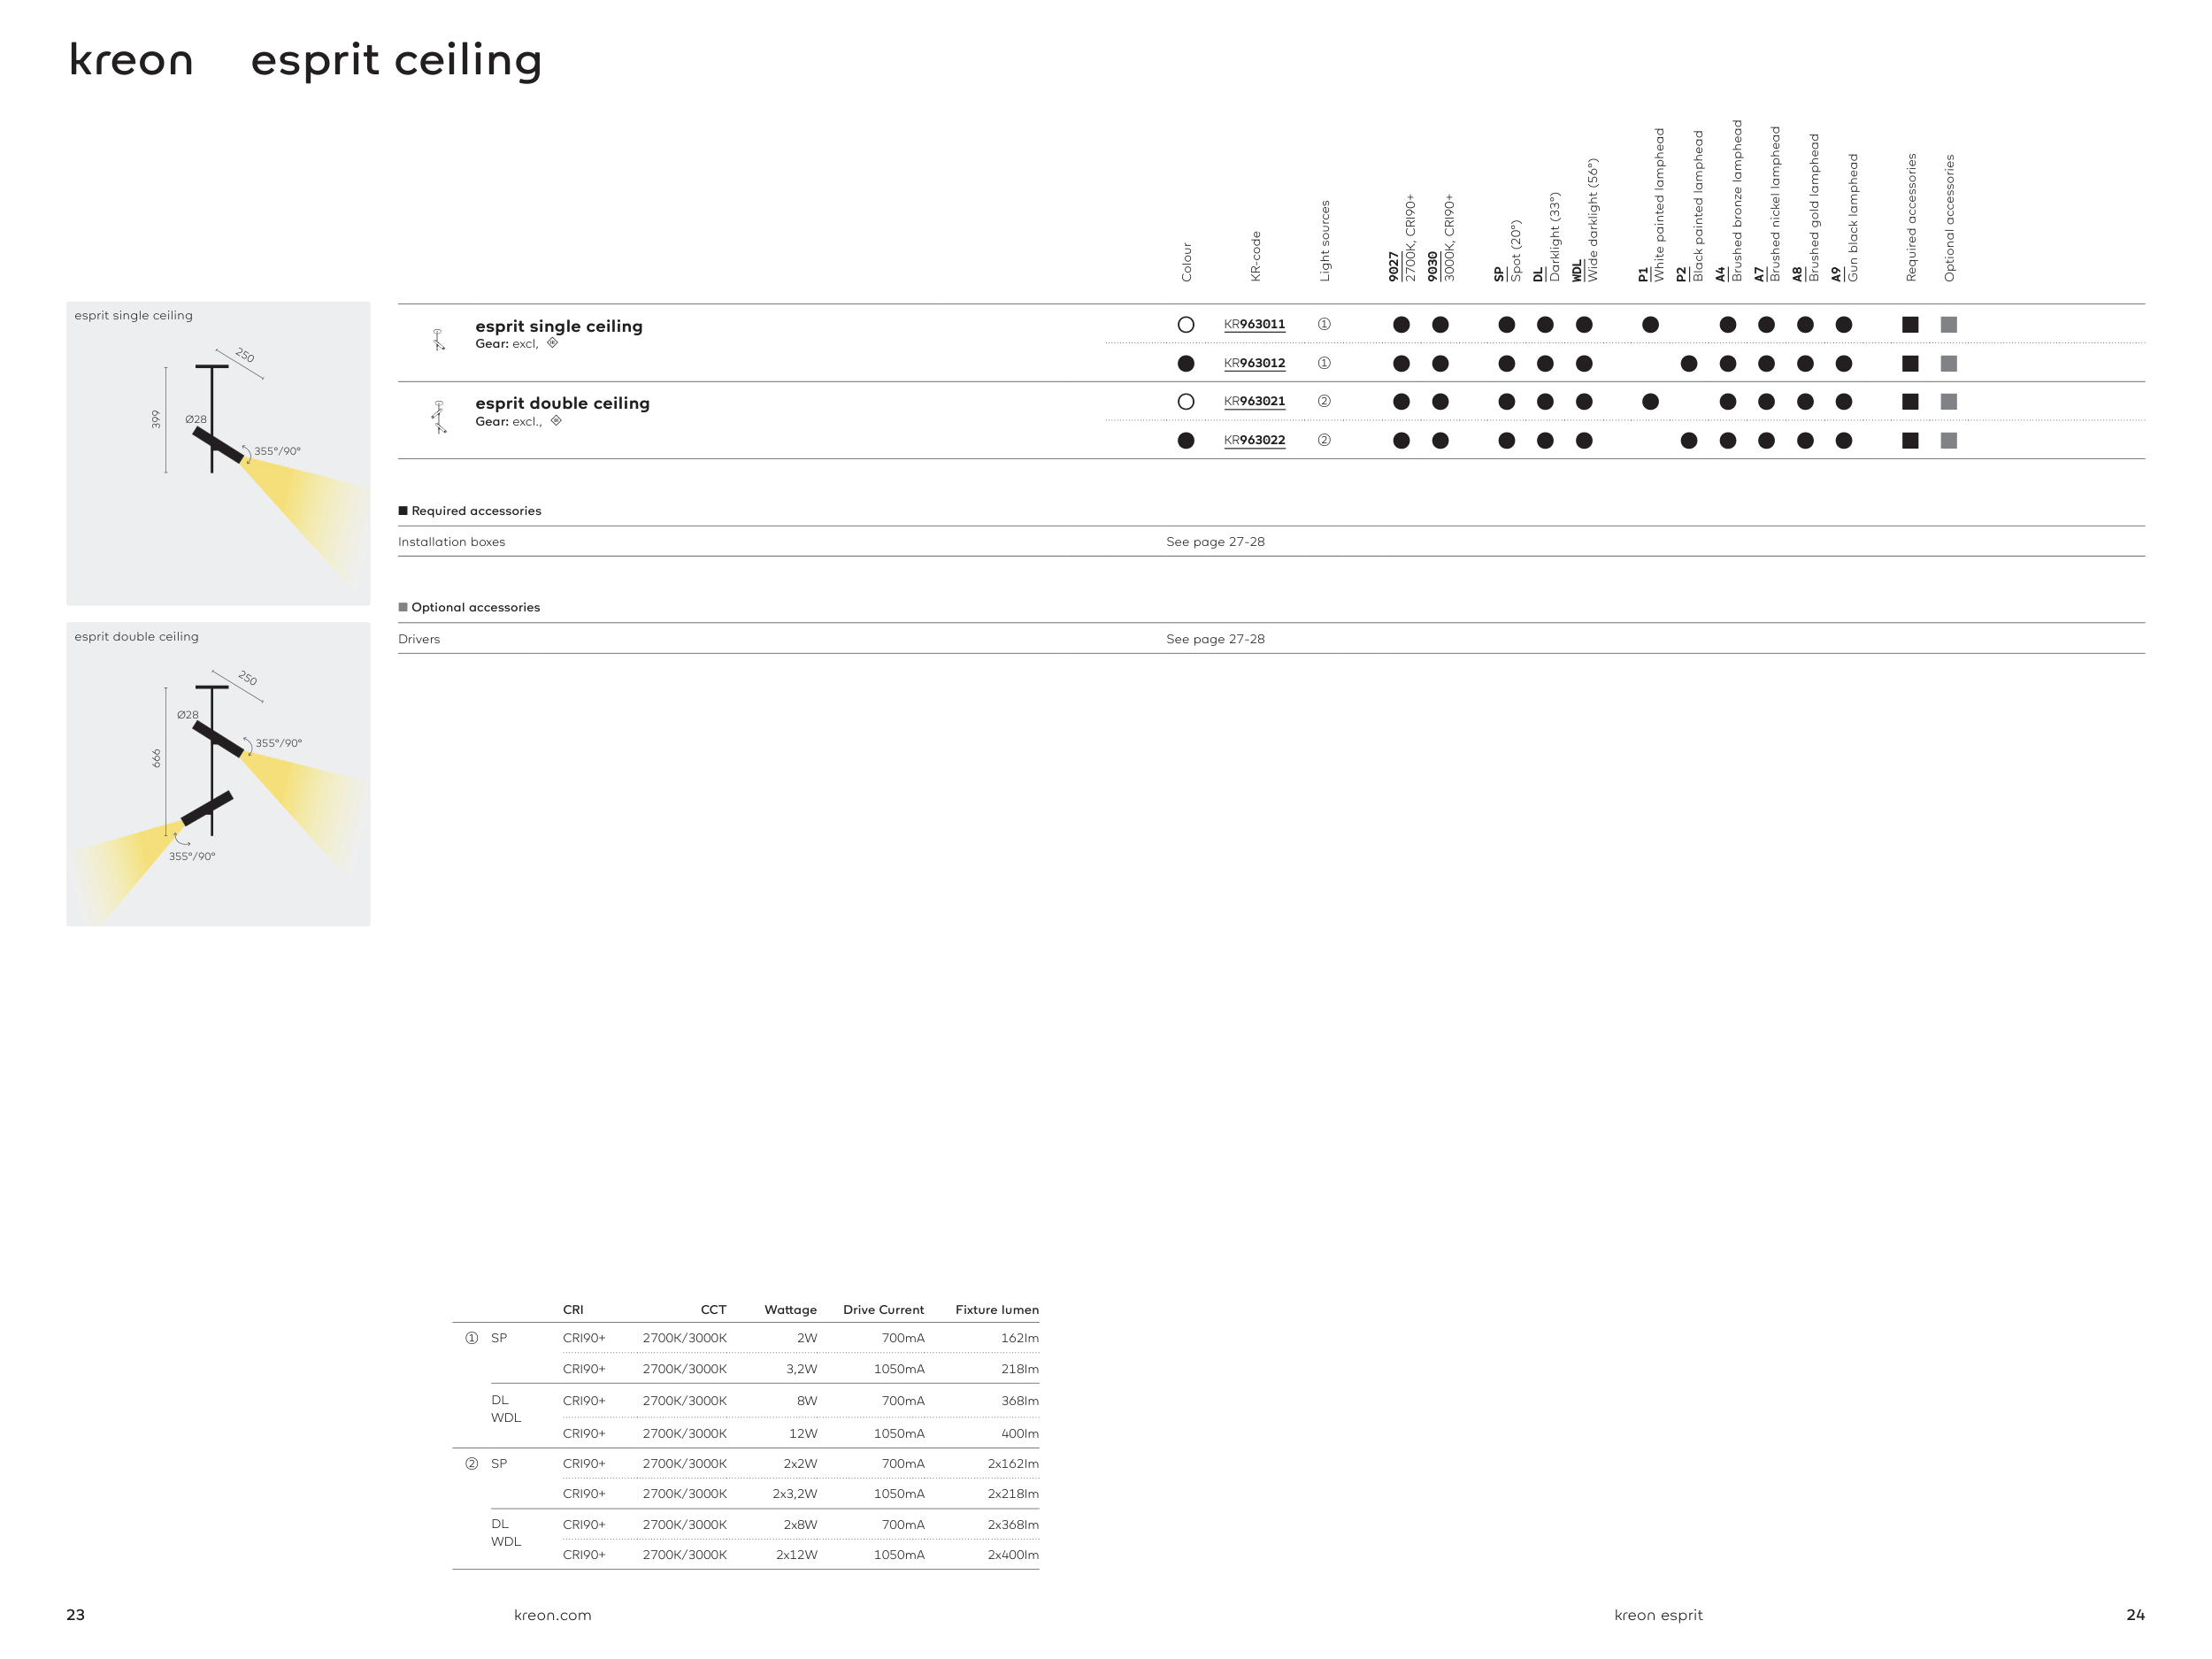Click the esprit single ceiling diagram
The width and height of the screenshot is (2212, 1659).
tap(218, 453)
